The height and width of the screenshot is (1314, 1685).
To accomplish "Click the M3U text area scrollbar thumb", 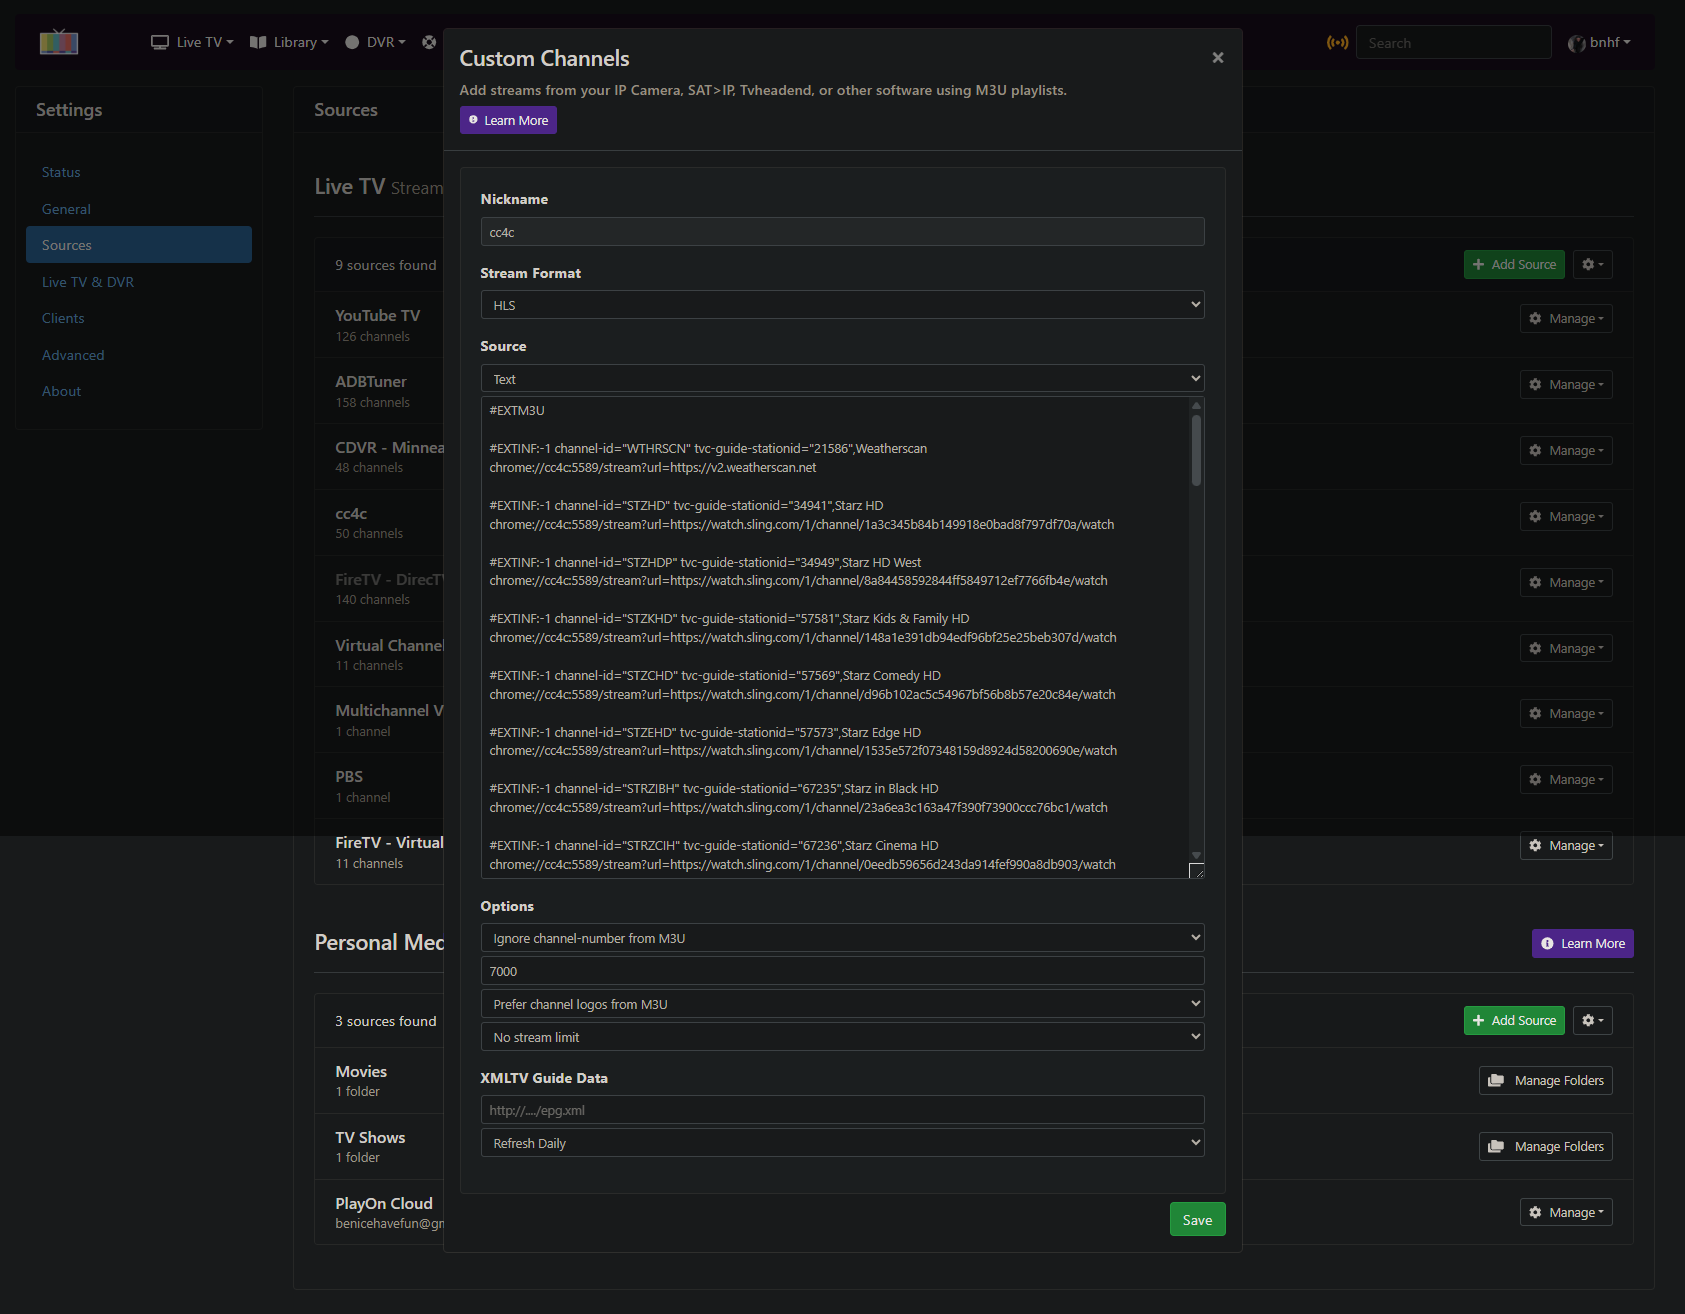I will pos(1196,450).
